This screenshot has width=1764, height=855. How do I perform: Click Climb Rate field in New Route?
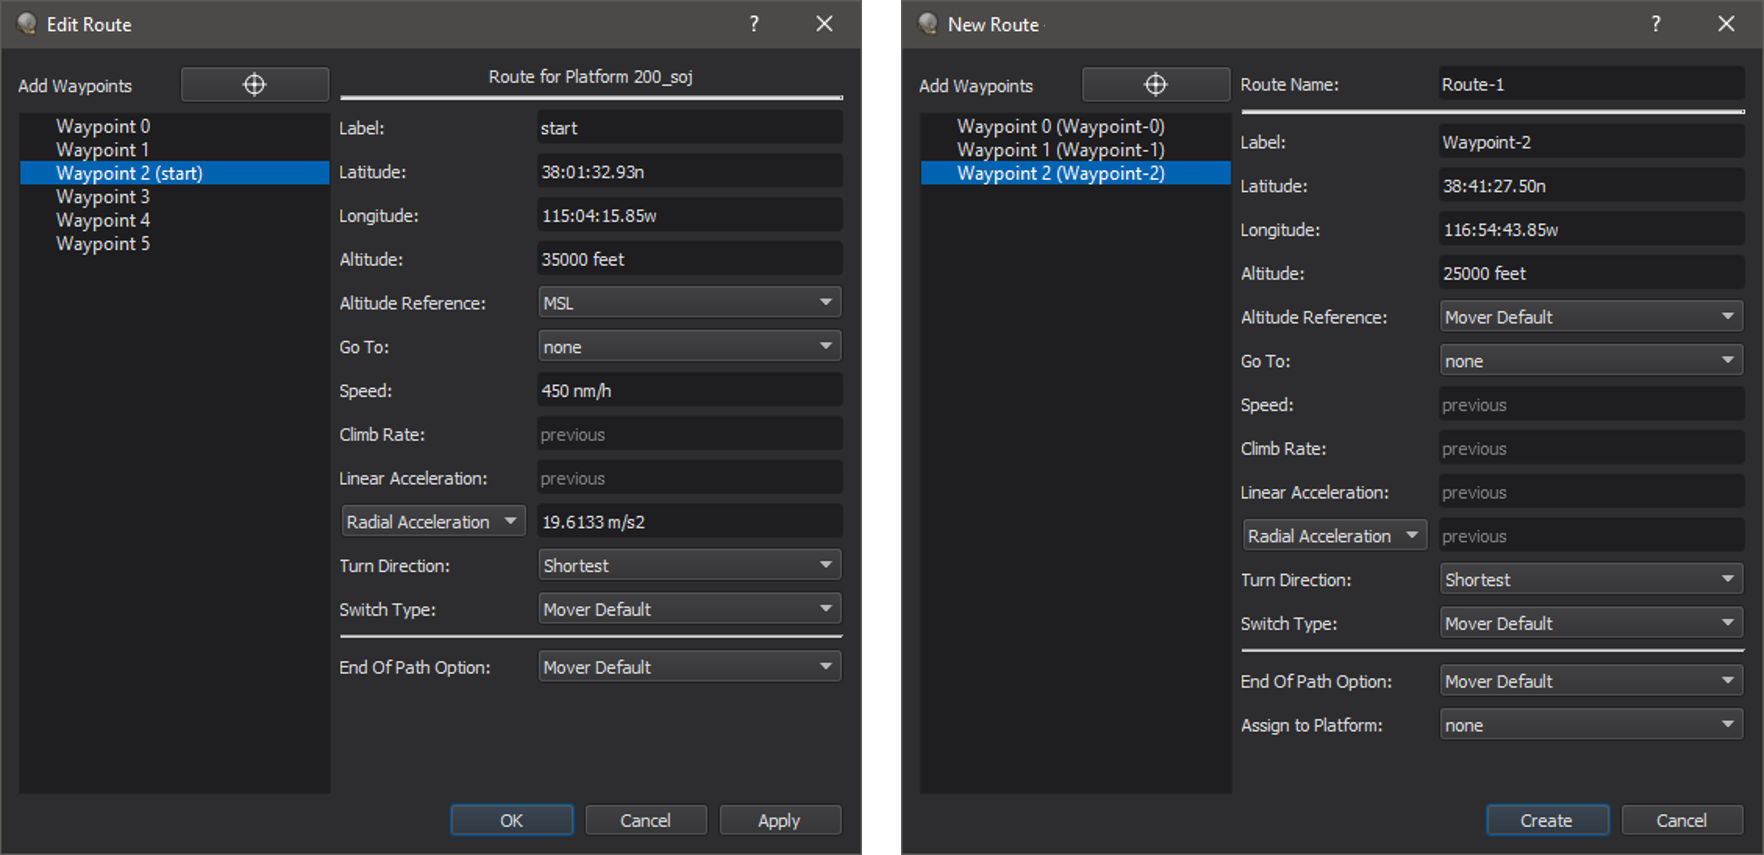coord(1591,449)
